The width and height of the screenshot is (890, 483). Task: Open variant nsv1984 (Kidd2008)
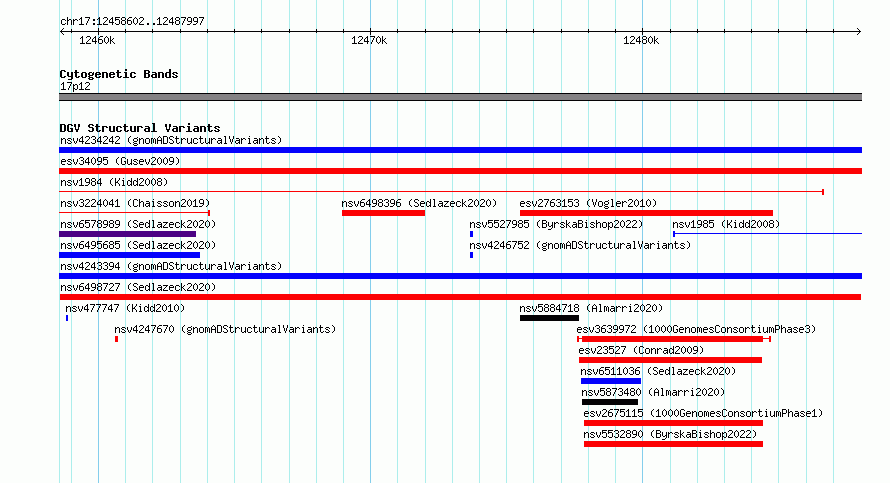tap(114, 182)
